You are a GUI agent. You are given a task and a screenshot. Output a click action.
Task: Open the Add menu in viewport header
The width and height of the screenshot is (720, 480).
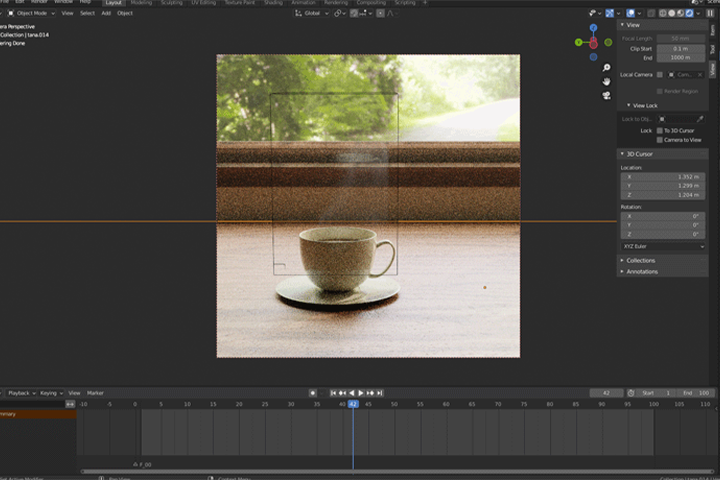[x=106, y=13]
